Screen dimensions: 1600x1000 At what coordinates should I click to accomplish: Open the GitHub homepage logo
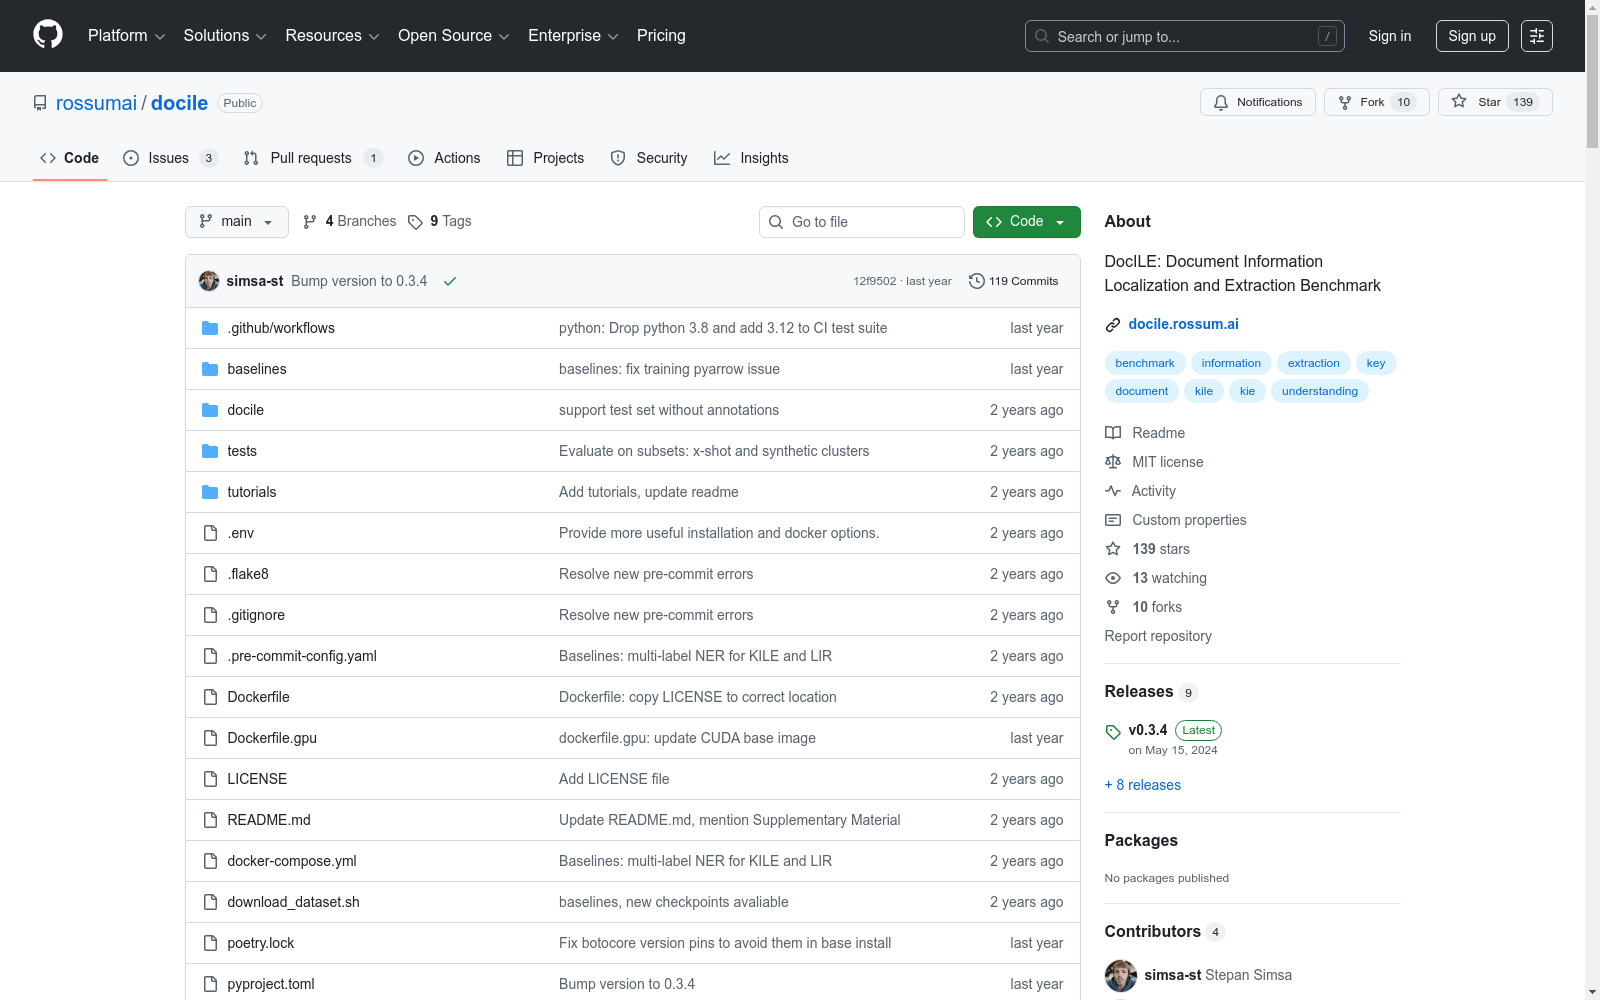48,35
